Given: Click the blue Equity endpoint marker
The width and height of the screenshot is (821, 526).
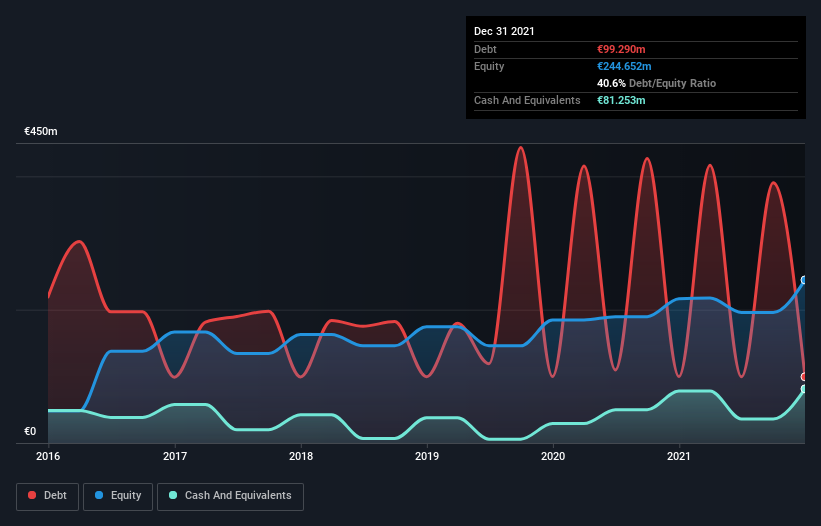Looking at the screenshot, I should pos(804,280).
